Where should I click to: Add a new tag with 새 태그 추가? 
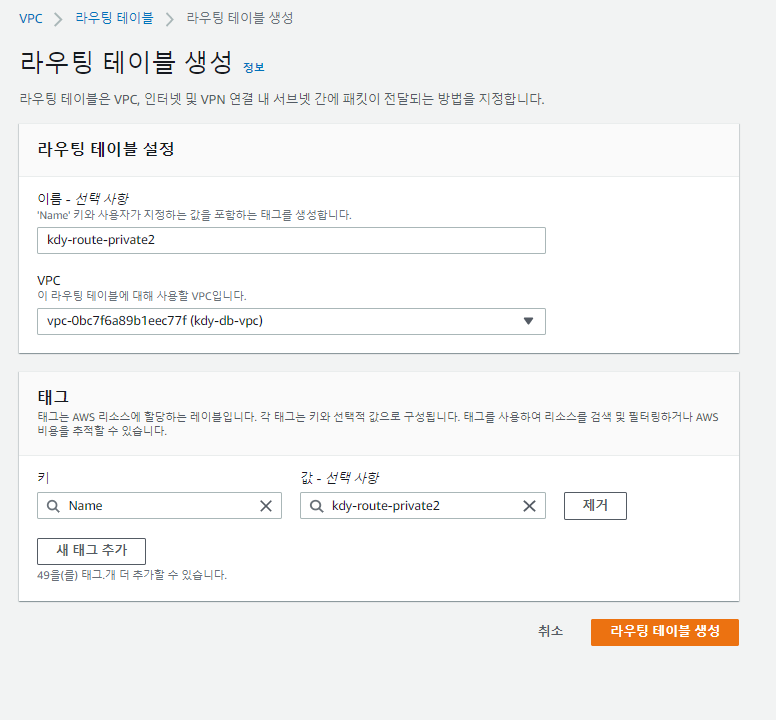92,551
